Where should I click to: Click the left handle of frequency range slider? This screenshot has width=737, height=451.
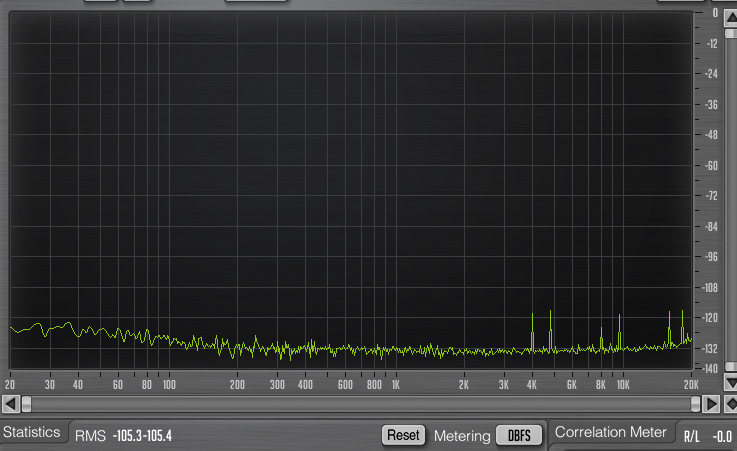26,404
